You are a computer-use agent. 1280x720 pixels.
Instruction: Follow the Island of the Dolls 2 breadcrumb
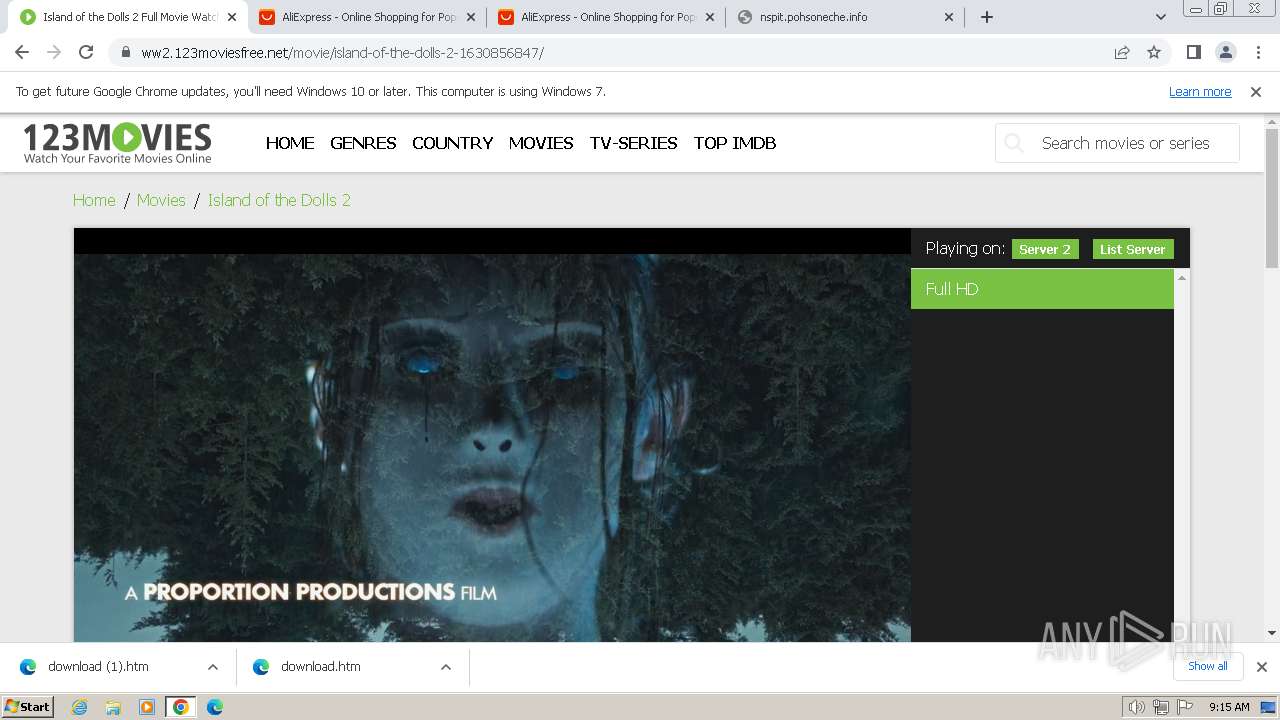[279, 200]
